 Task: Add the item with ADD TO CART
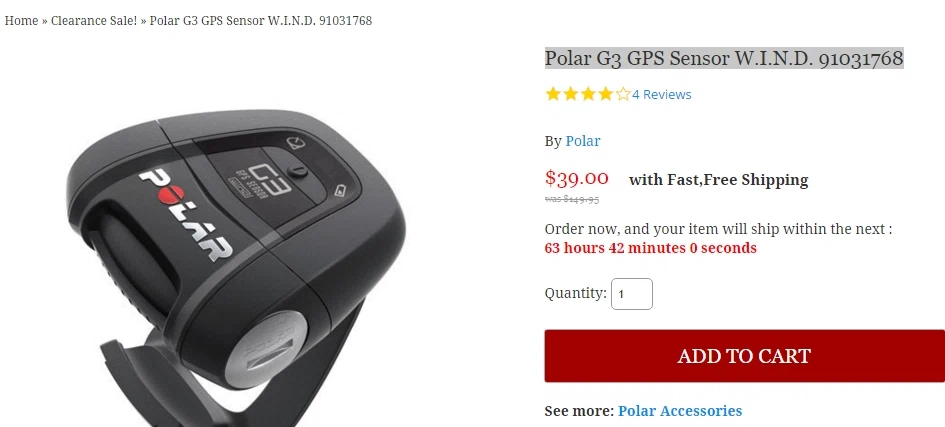[x=744, y=355]
